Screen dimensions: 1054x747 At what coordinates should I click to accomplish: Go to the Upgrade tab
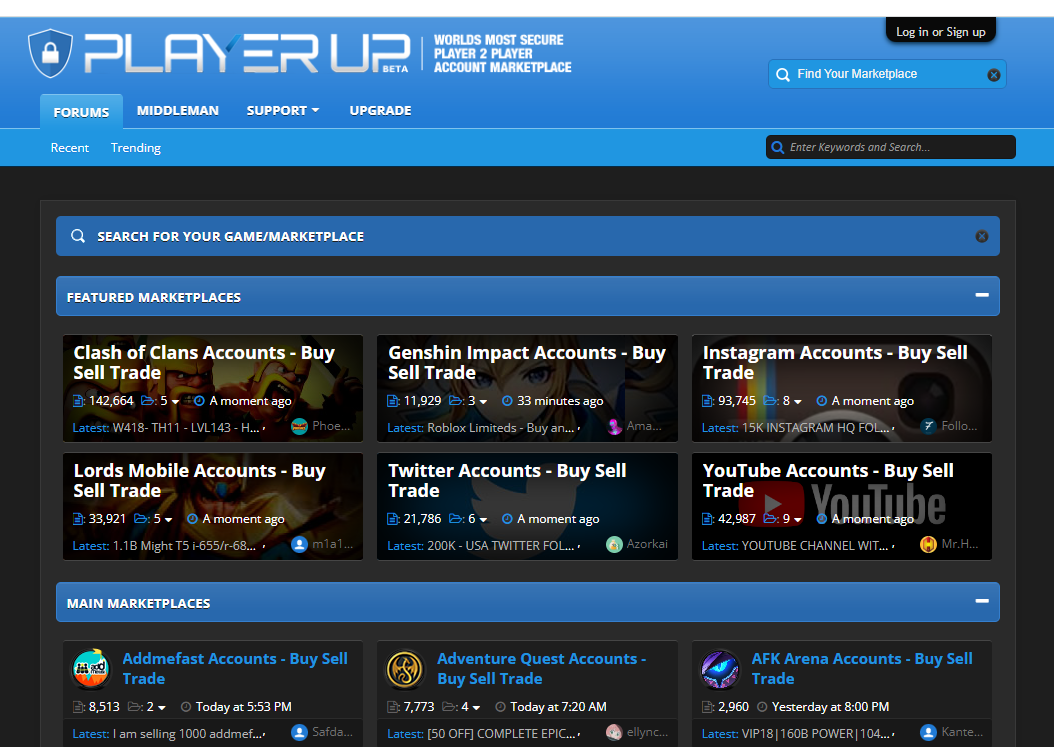380,111
